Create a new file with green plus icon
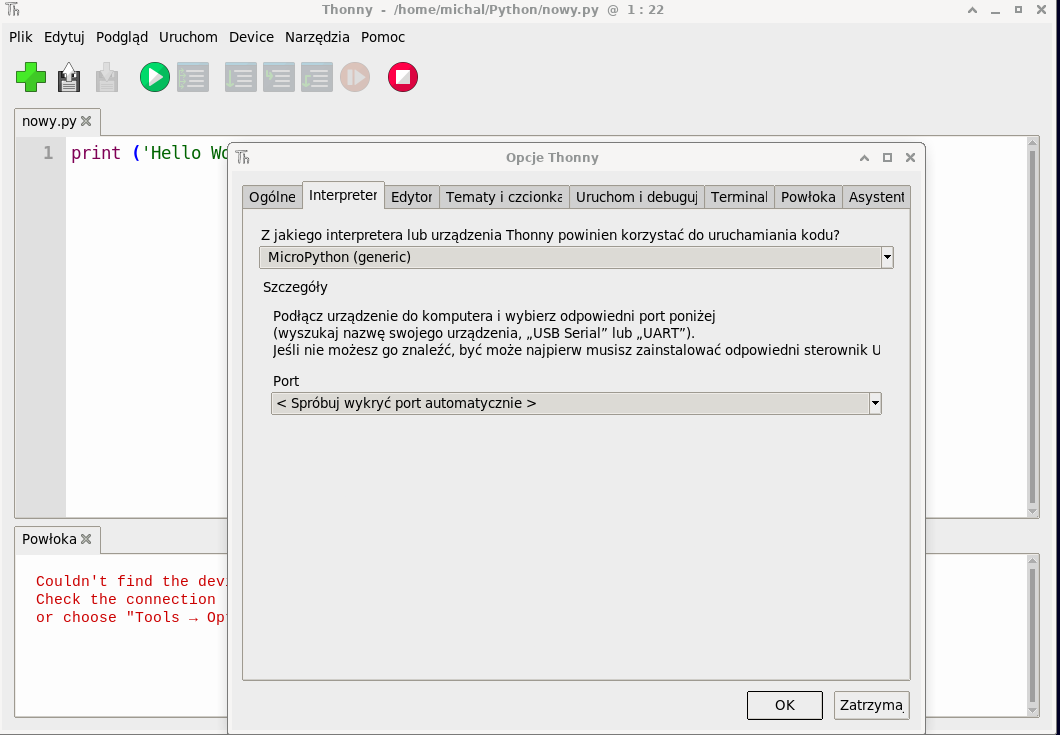This screenshot has width=1060, height=735. click(31, 77)
